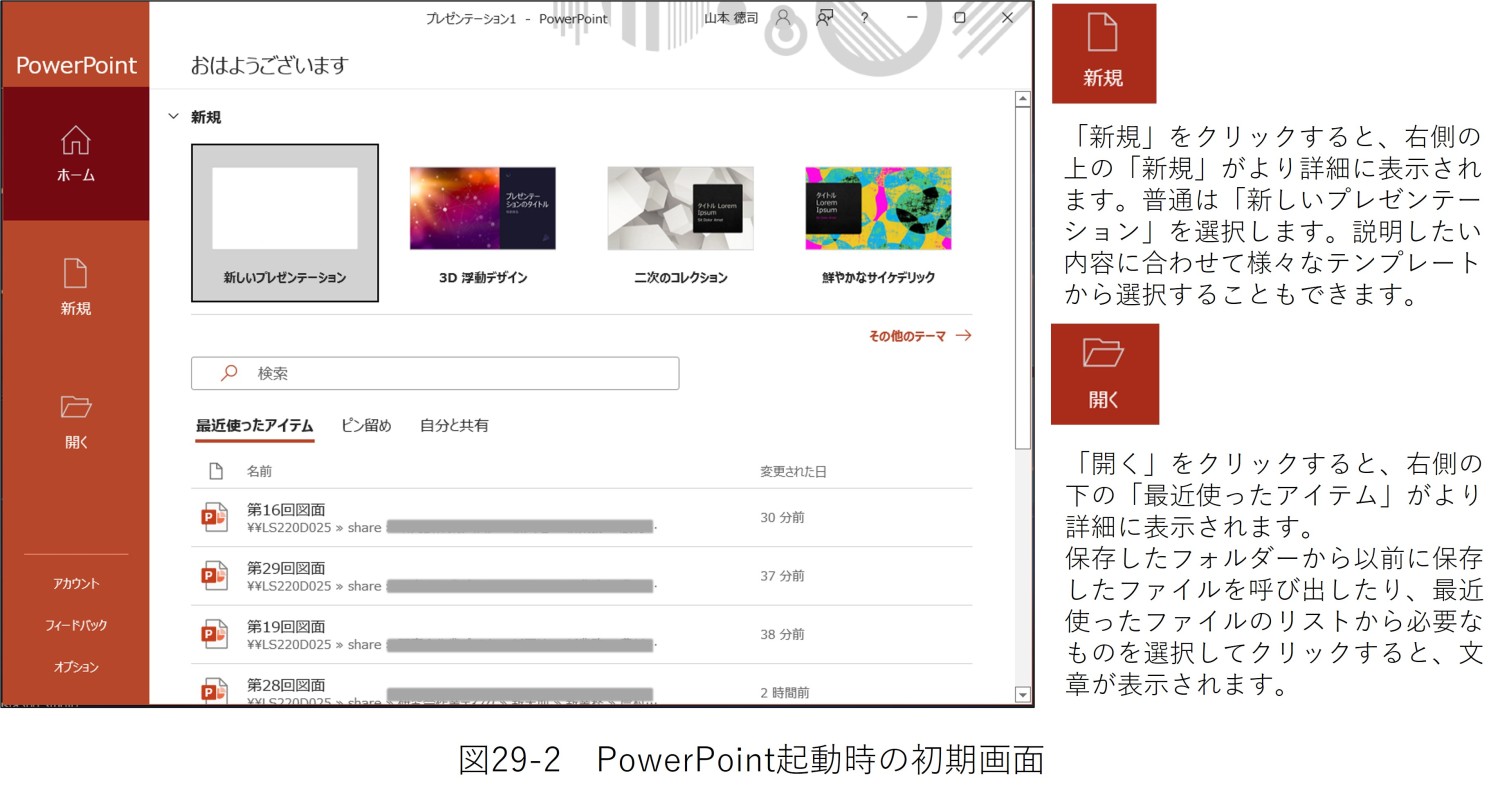Image resolution: width=1500 pixels, height=802 pixels.
Task: Click the 検索 search field
Action: tap(435, 373)
